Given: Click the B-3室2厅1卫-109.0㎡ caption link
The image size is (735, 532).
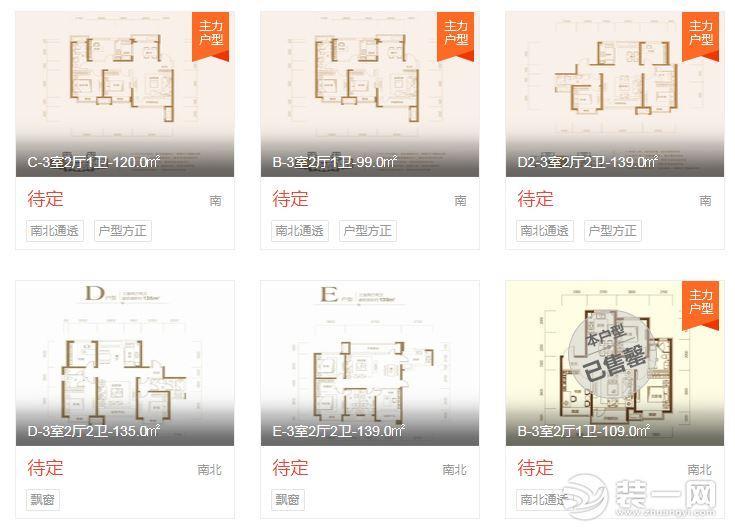Looking at the screenshot, I should 584,431.
